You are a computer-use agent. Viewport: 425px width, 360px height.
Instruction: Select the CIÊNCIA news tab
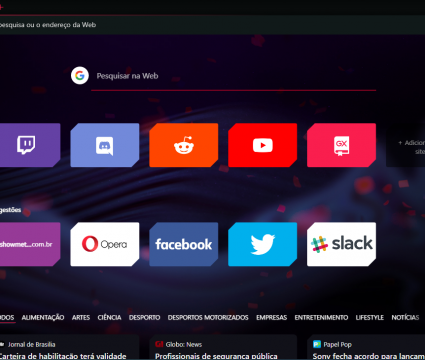(109, 318)
